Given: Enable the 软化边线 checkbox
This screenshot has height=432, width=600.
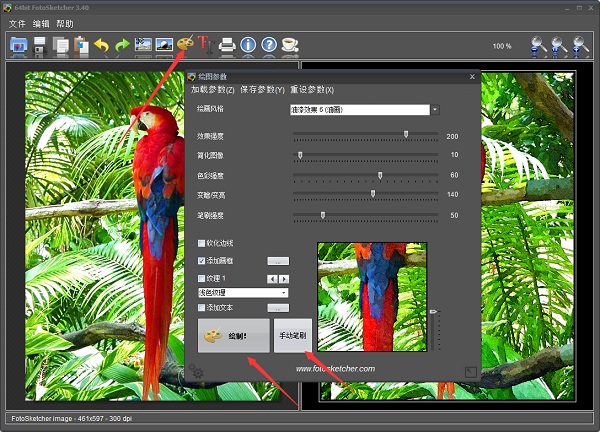Looking at the screenshot, I should pyautogui.click(x=202, y=243).
